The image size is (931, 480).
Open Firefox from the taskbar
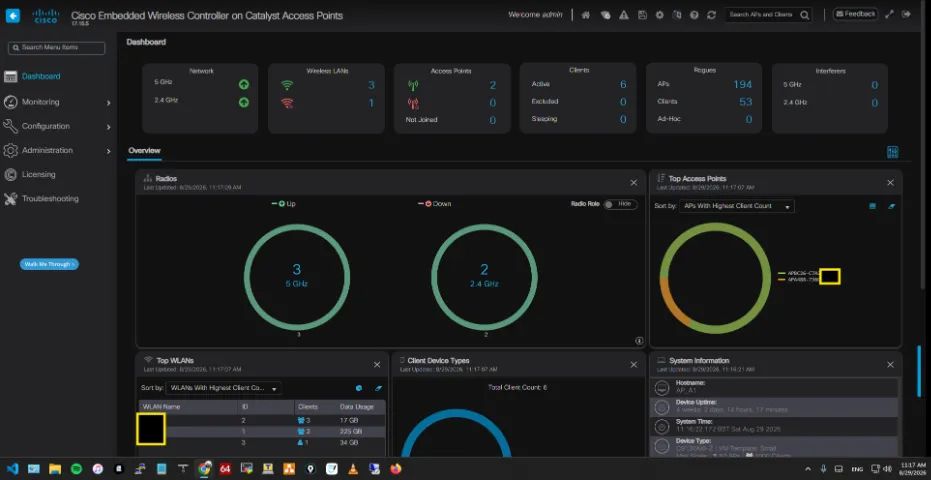pos(395,469)
